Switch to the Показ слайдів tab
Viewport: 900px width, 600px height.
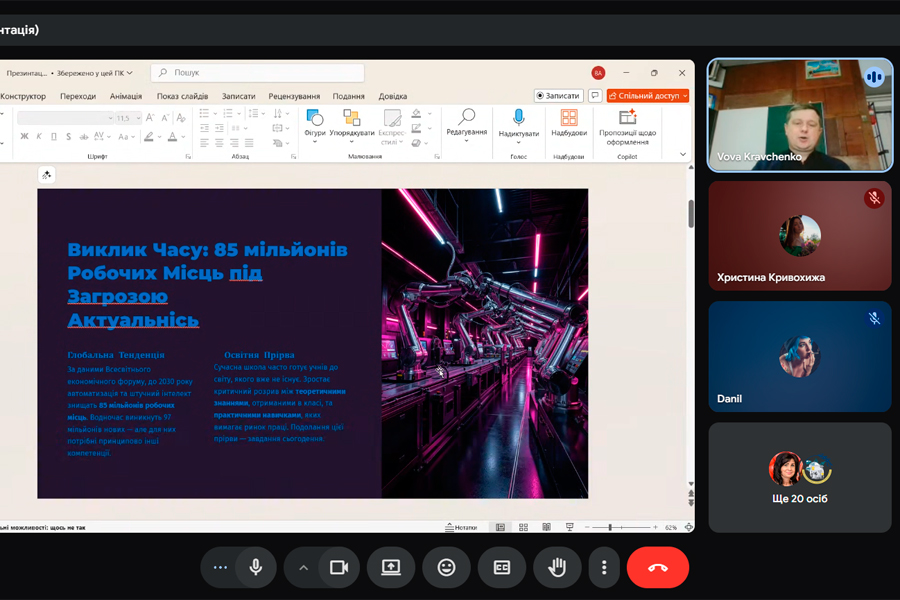(x=182, y=96)
